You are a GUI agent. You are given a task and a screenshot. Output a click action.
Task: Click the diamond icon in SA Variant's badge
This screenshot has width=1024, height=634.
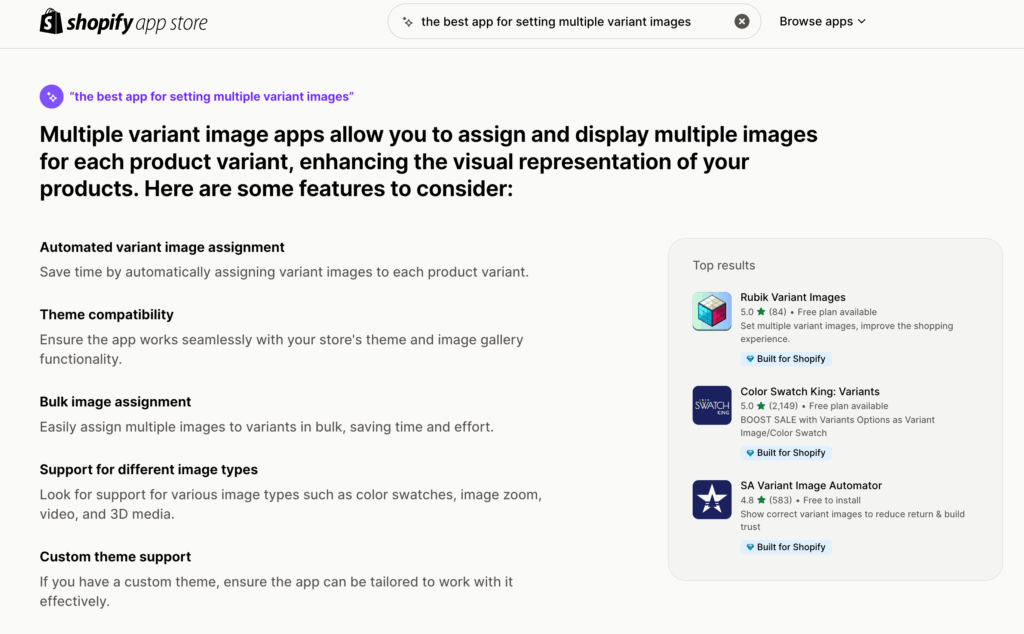point(750,547)
